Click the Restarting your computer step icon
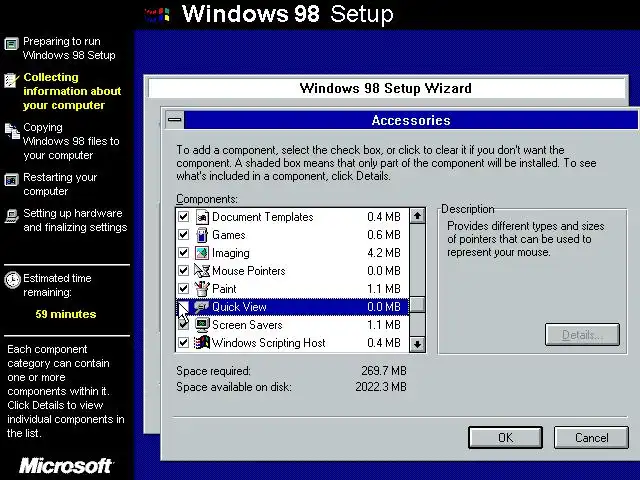Viewport: 640px width, 480px height. (11, 180)
